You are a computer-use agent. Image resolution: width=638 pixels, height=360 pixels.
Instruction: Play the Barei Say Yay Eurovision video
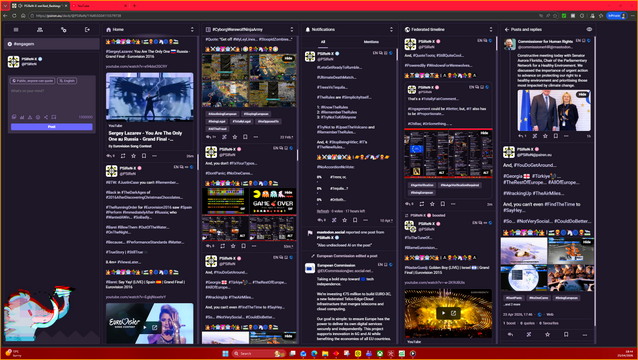point(145,327)
